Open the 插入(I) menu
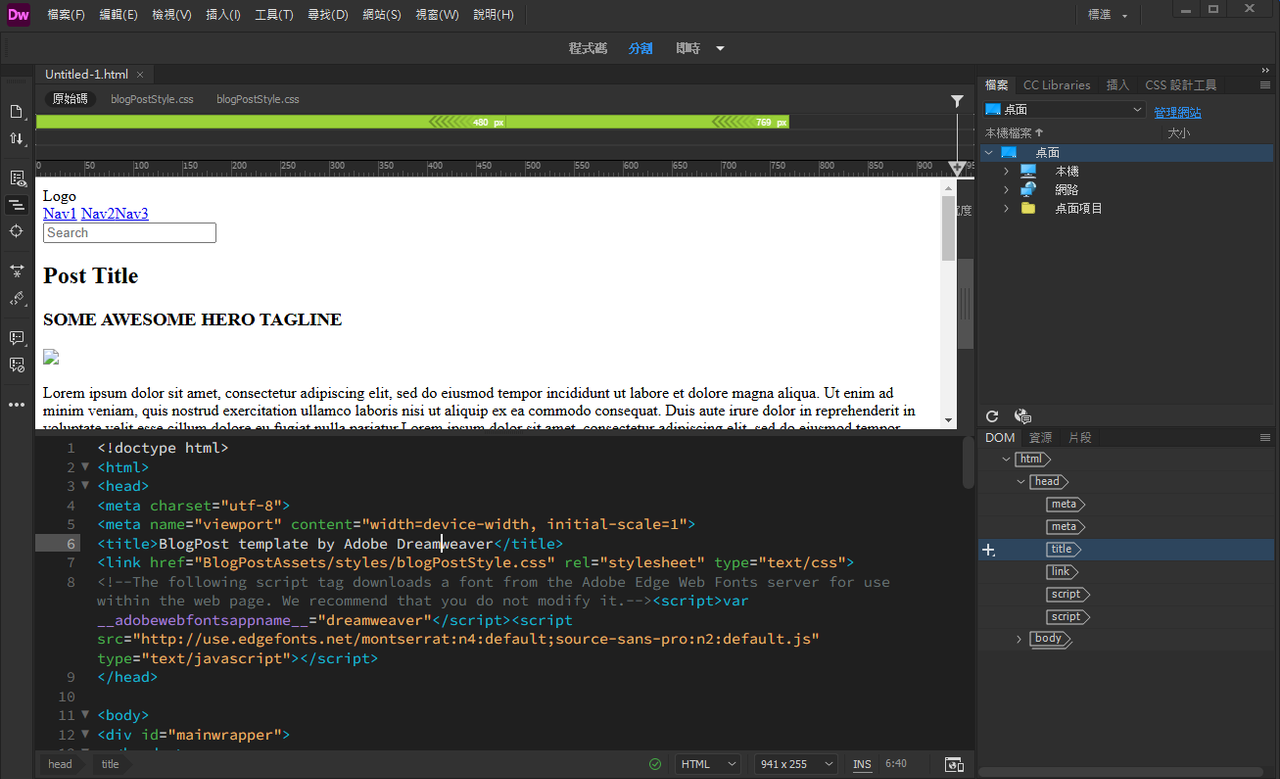 click(223, 15)
